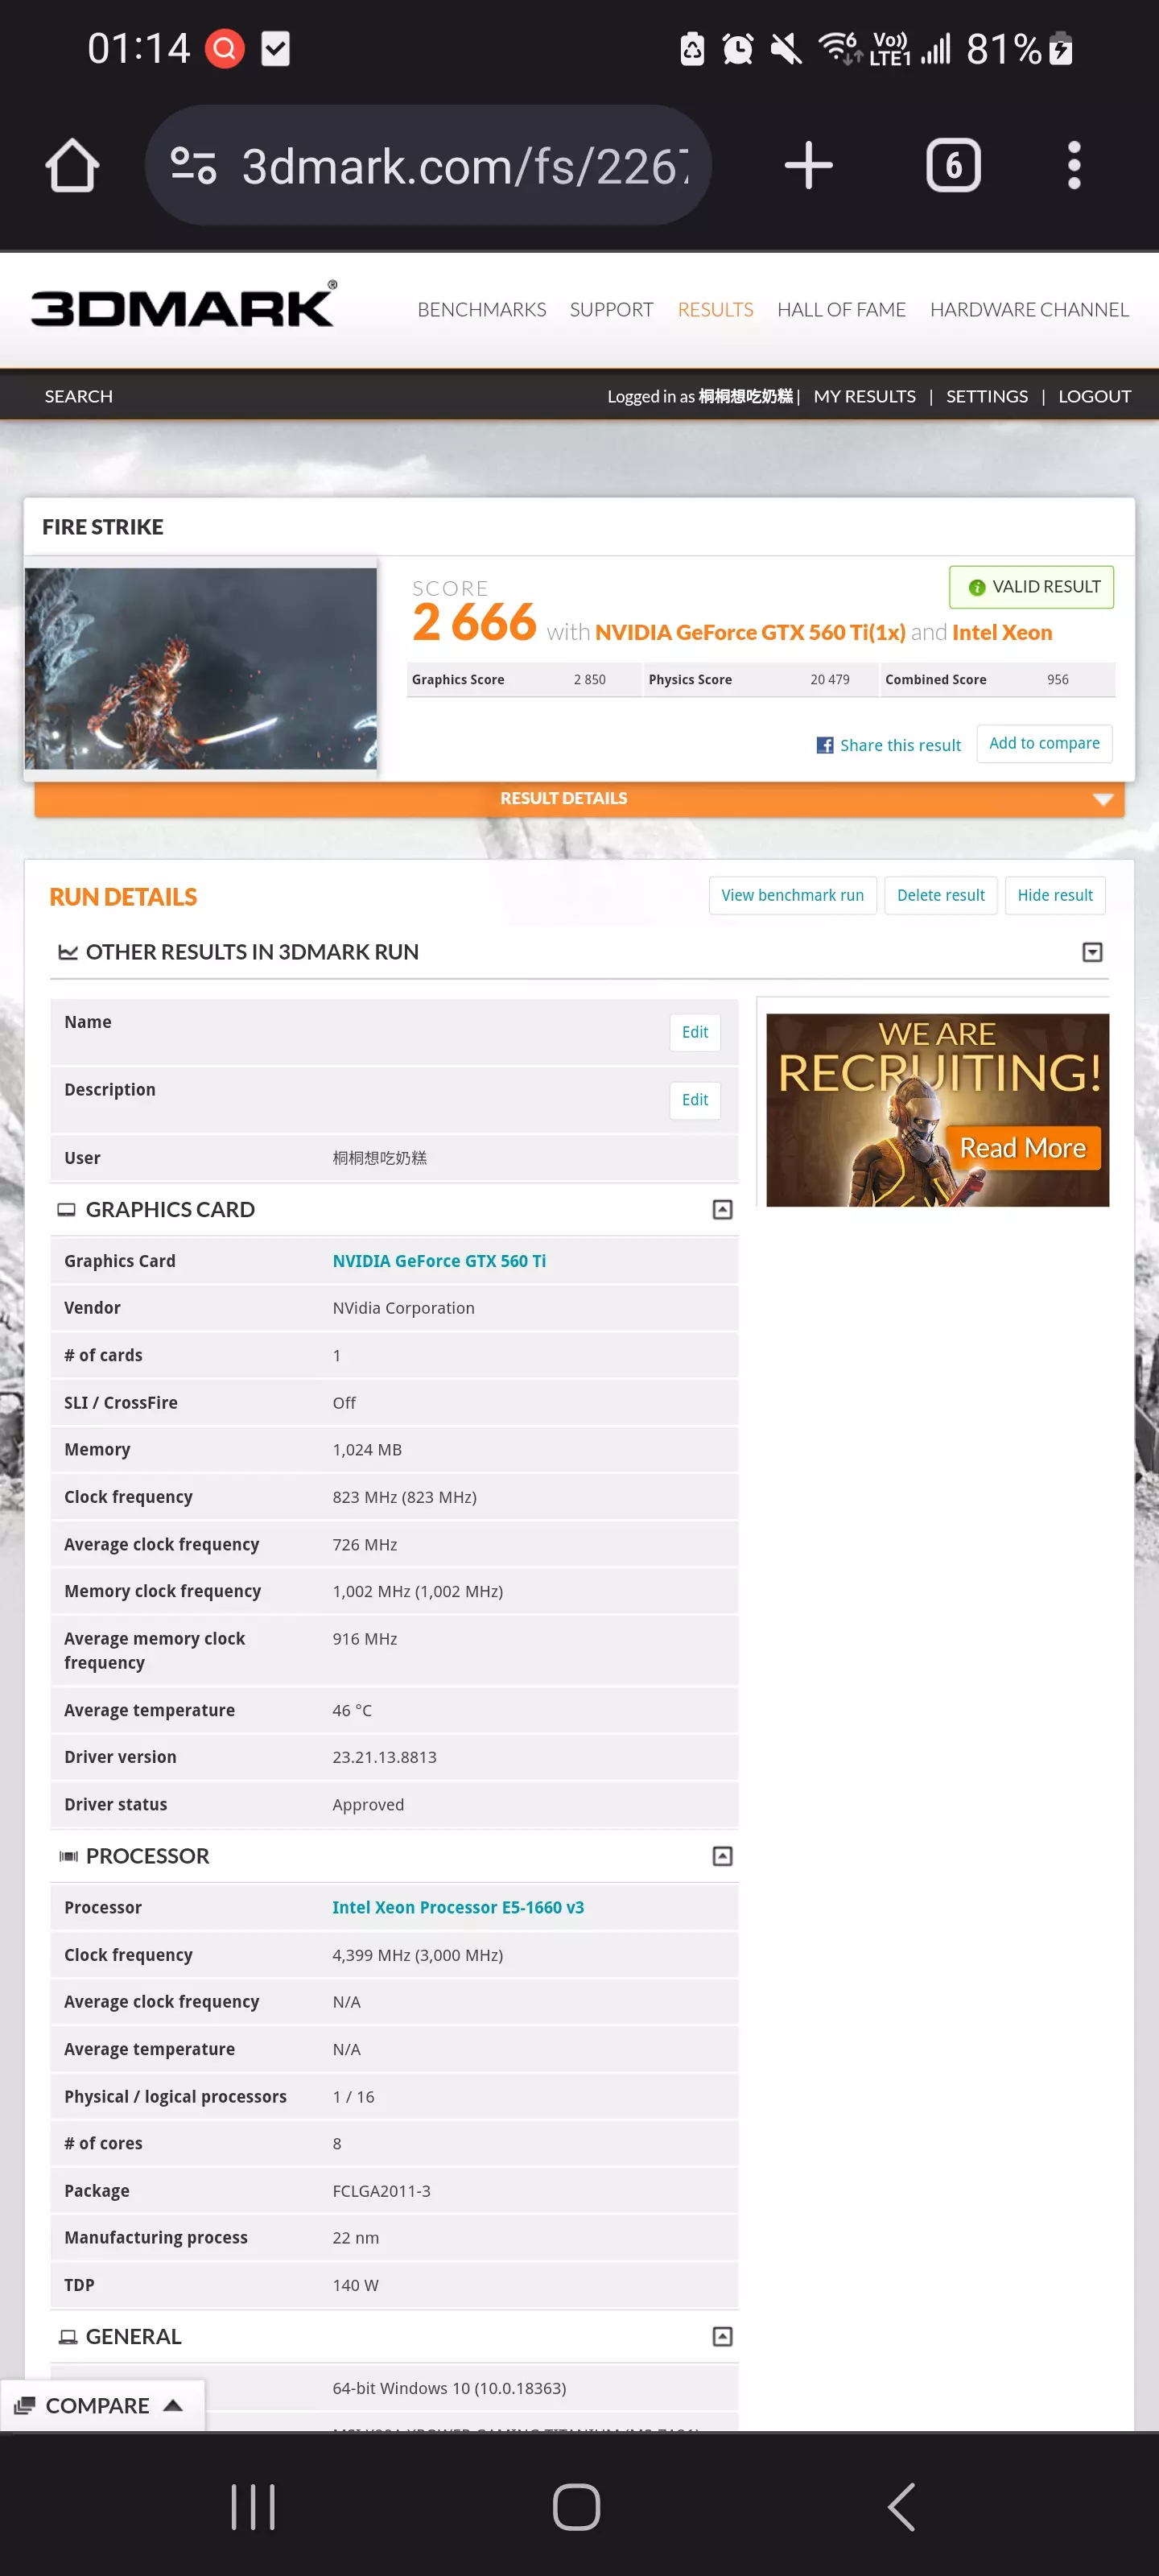1159x2576 pixels.
Task: Click the logged-in username in navigation bar
Action: point(745,396)
